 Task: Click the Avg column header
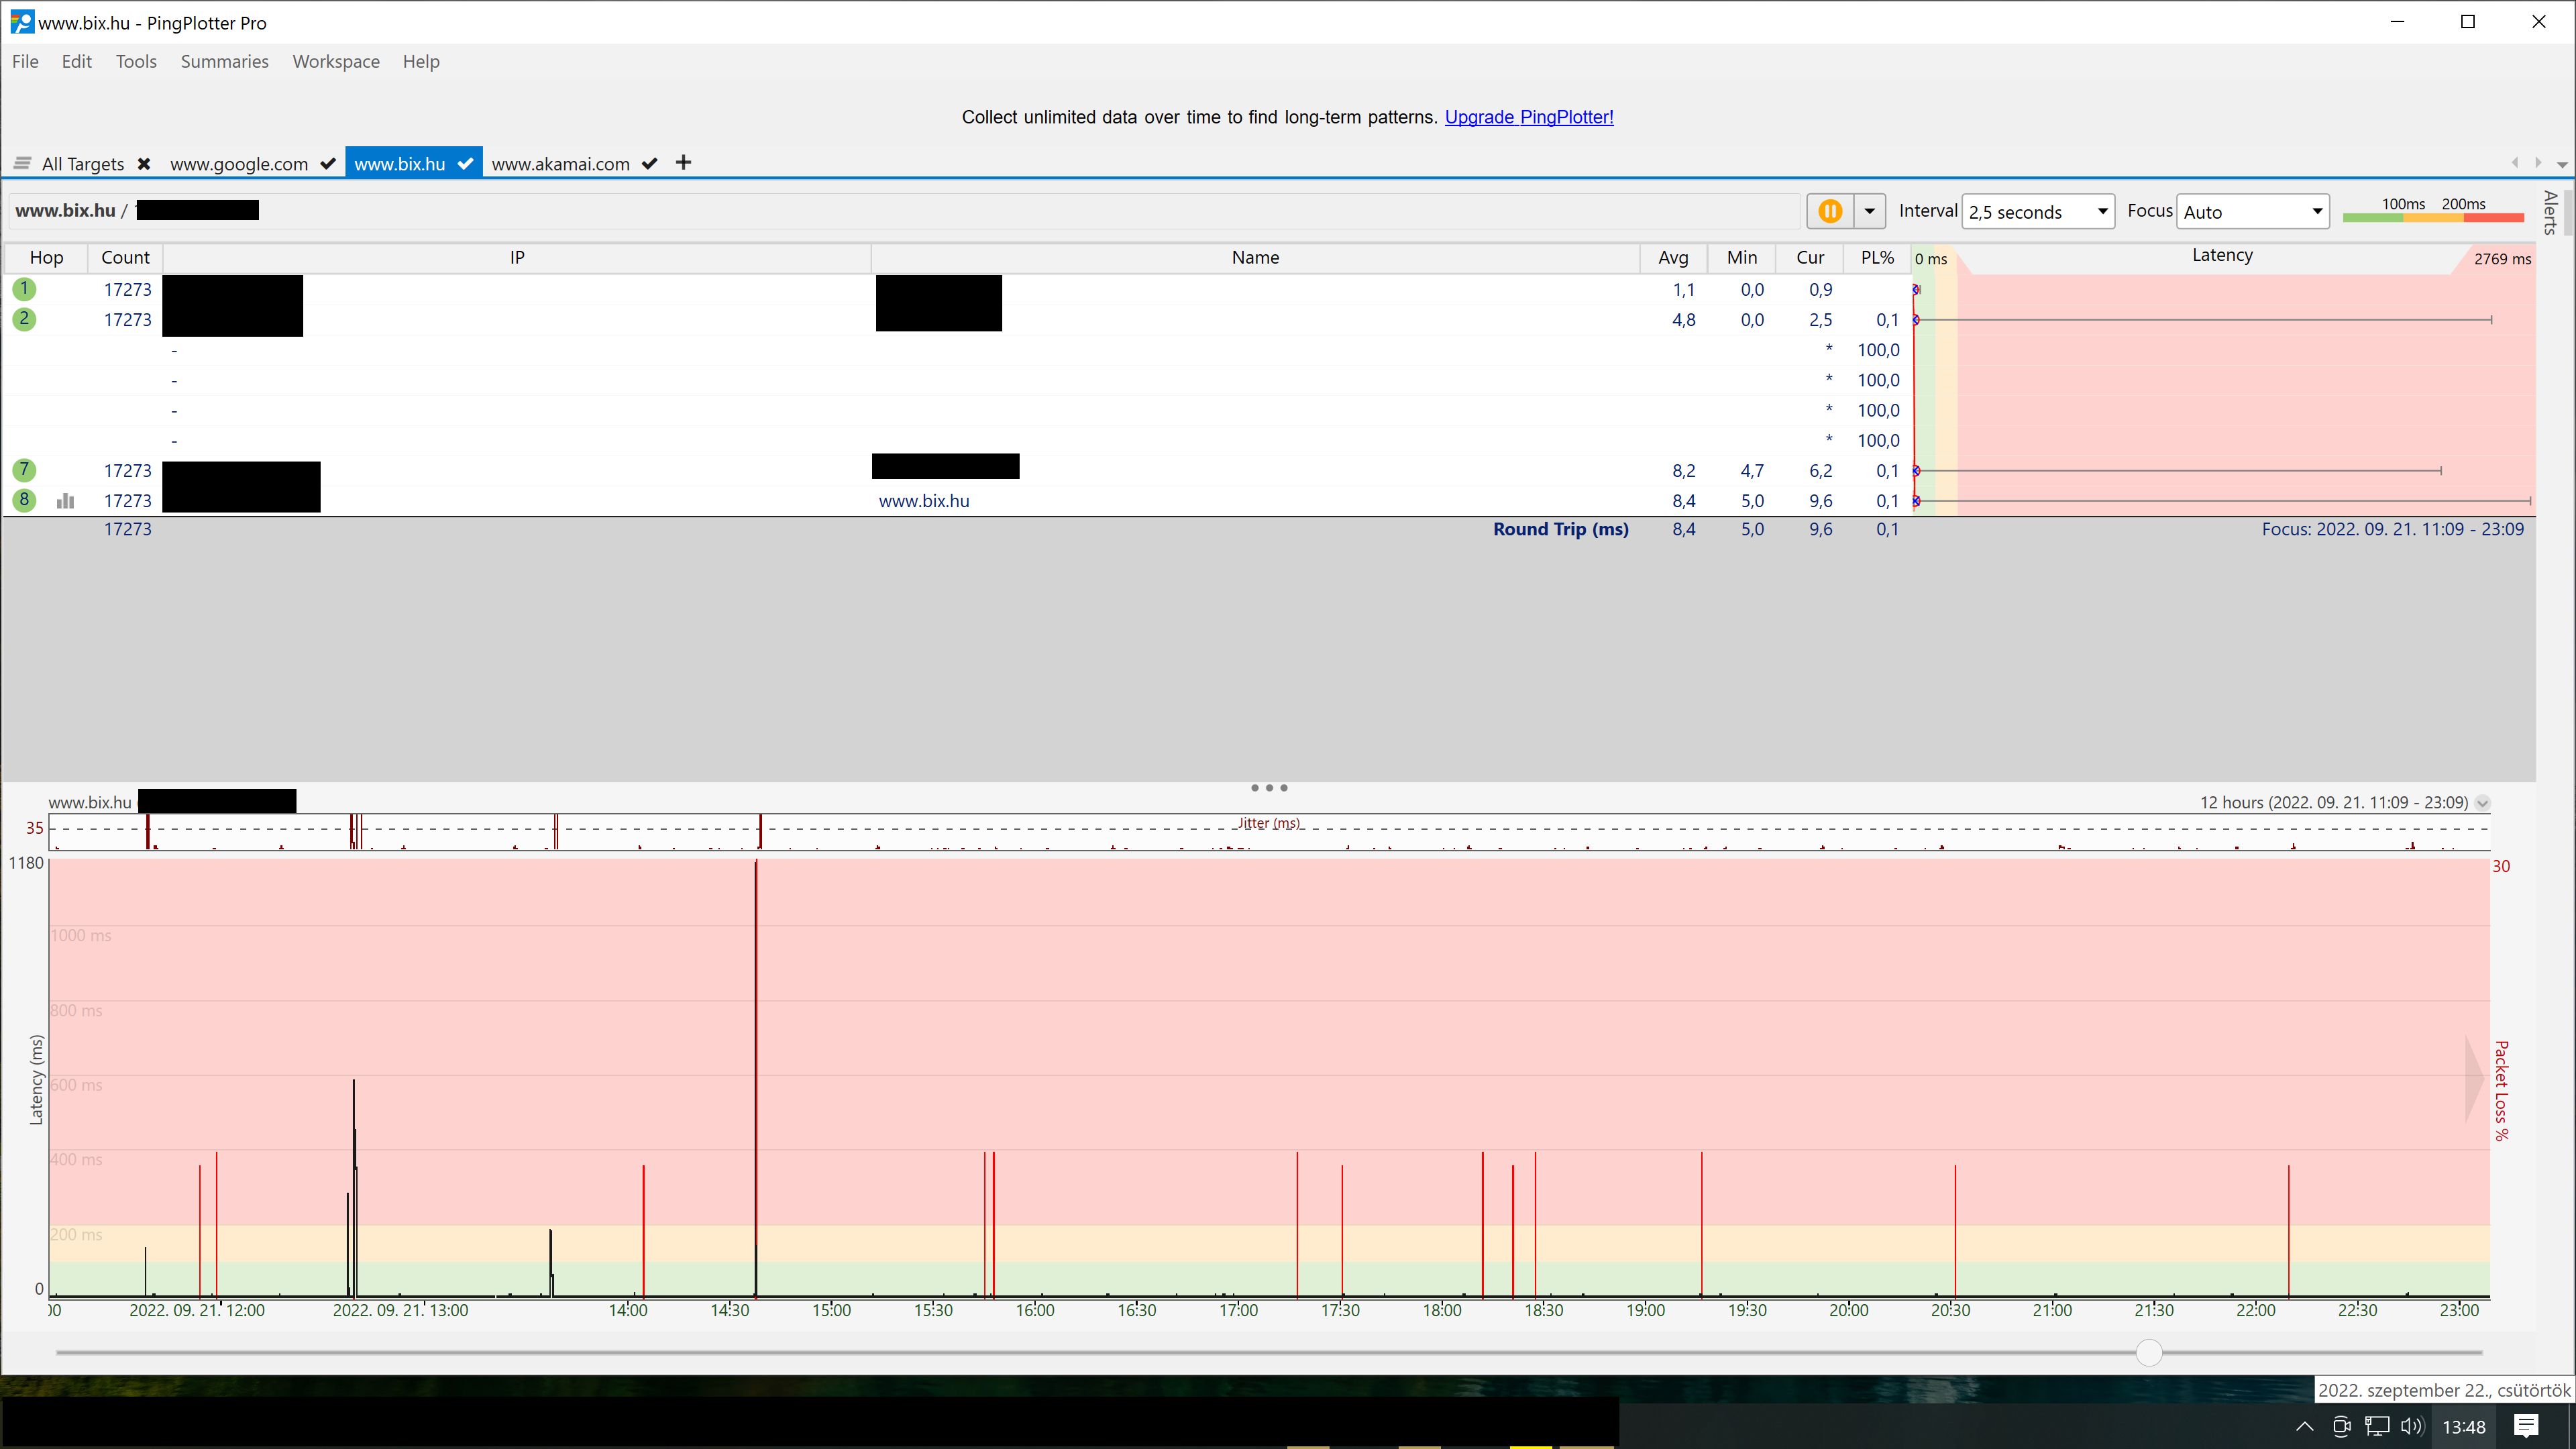pos(1673,257)
